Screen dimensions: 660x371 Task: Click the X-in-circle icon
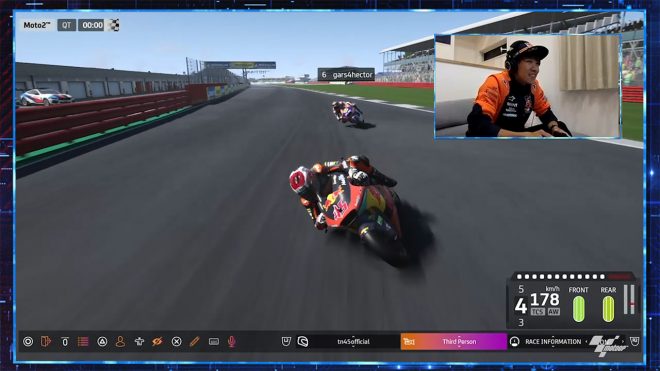pos(176,342)
